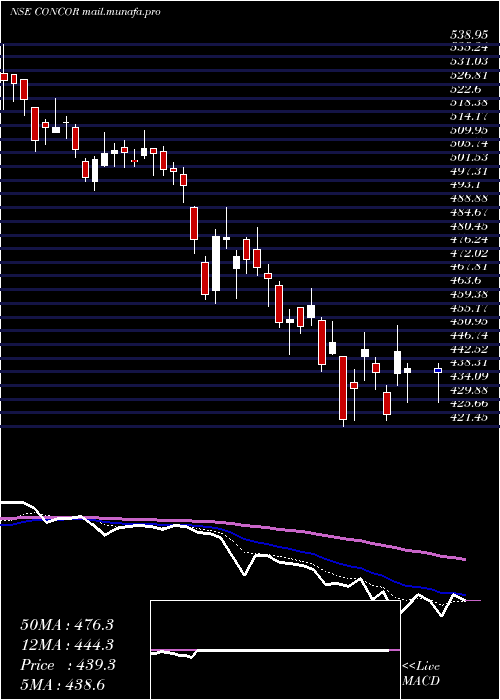500x700 pixels.
Task: Click the 12MA : 444.3 readout
Action: click(67, 645)
